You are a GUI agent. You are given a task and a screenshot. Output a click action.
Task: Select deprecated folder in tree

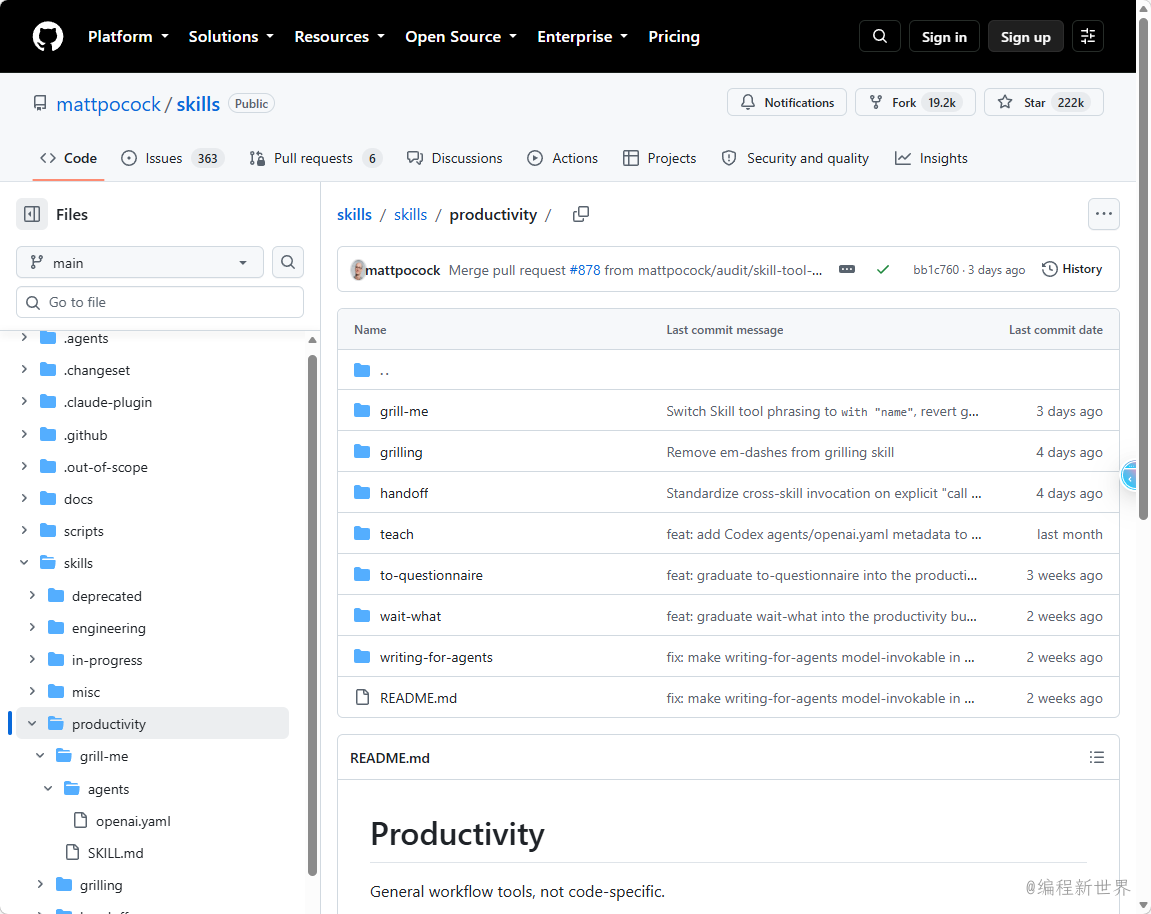click(106, 595)
